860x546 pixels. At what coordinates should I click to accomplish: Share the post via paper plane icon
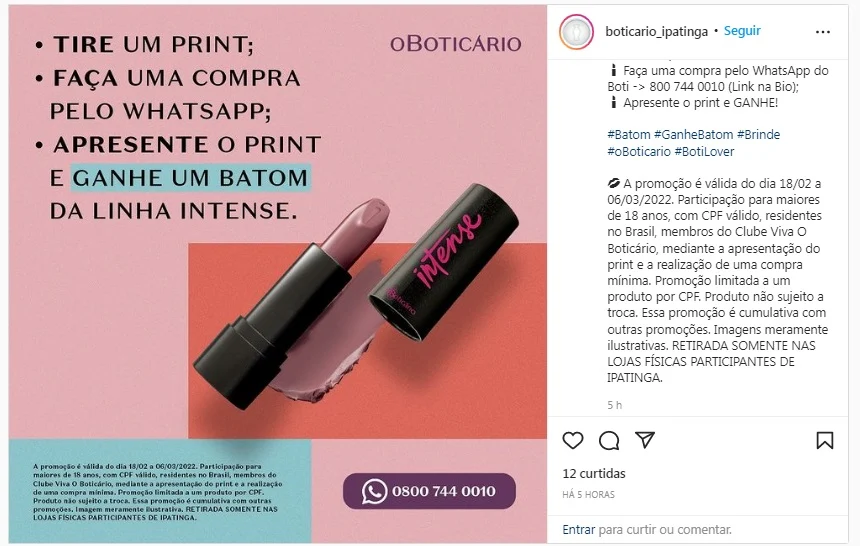pyautogui.click(x=645, y=440)
